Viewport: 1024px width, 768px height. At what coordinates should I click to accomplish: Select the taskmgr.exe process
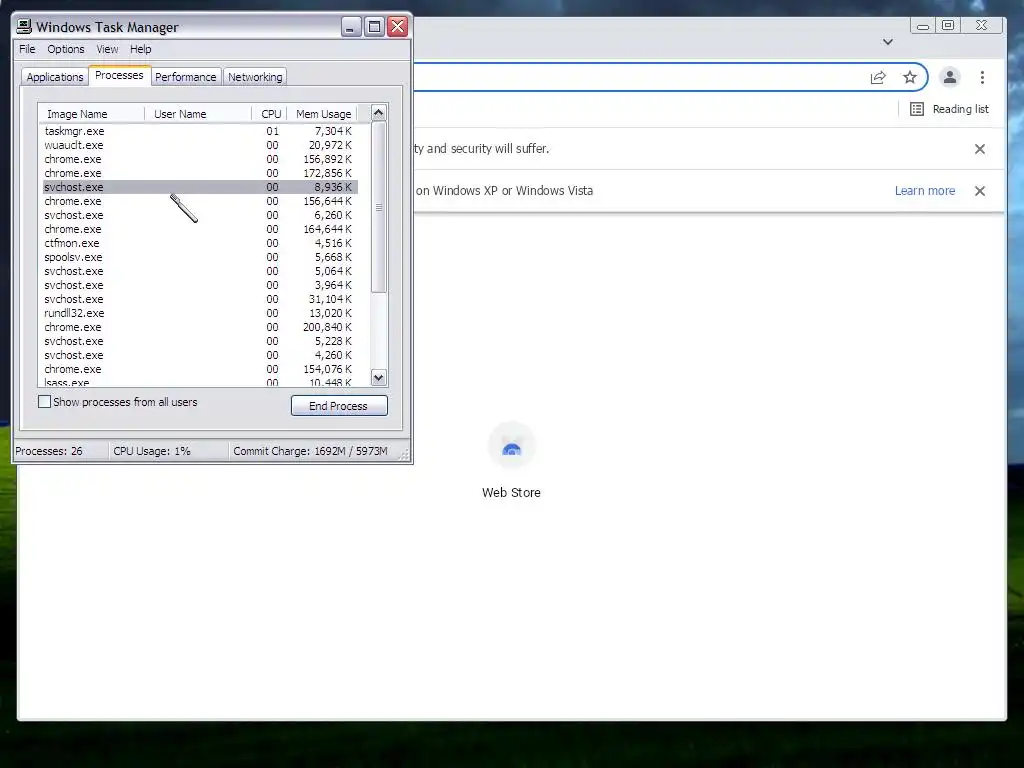tap(200, 131)
